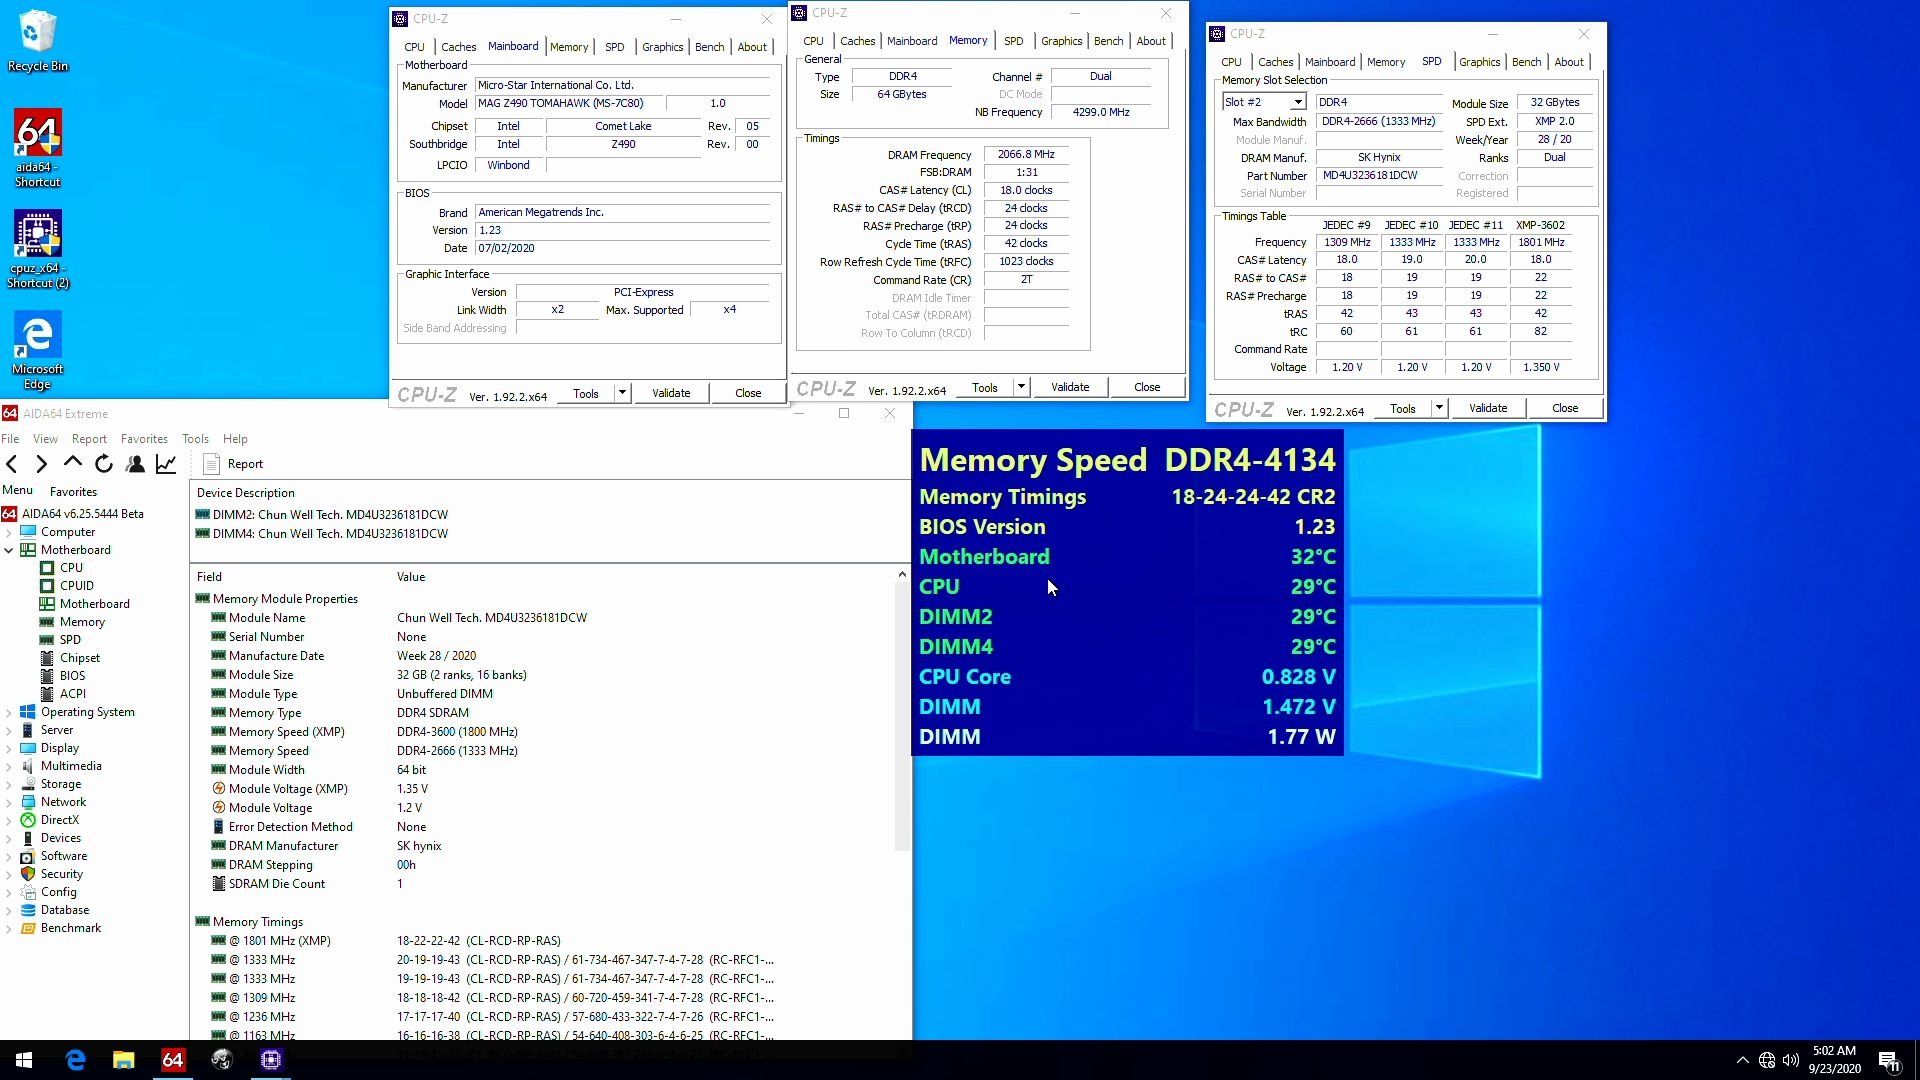Switch to Favorites tab in AIDA64 sidebar

click(73, 492)
